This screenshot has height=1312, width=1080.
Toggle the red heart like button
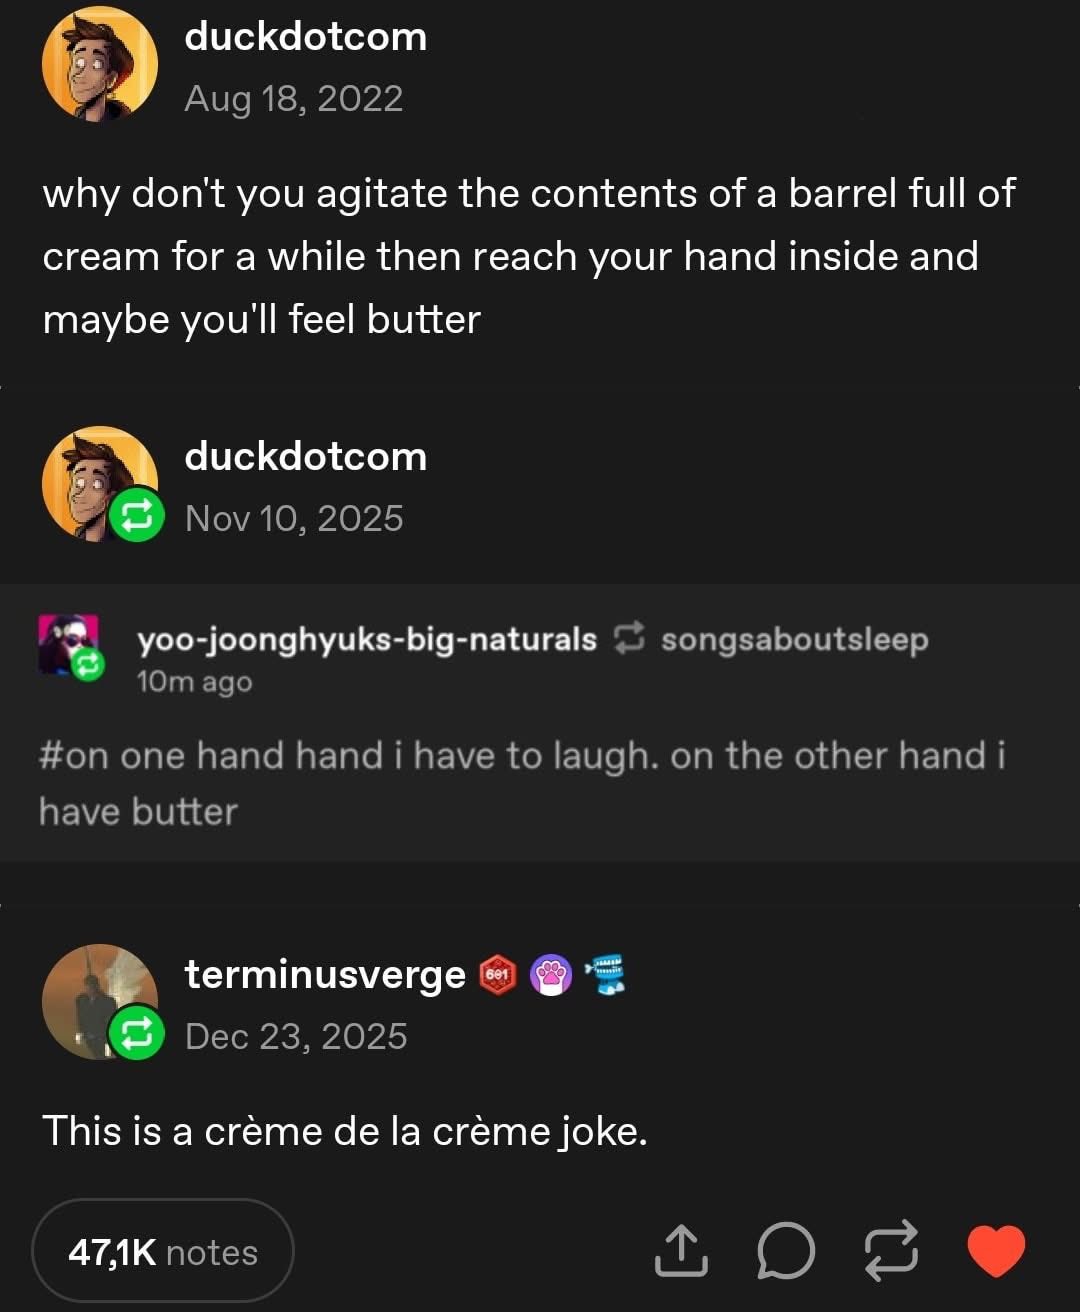[996, 1250]
